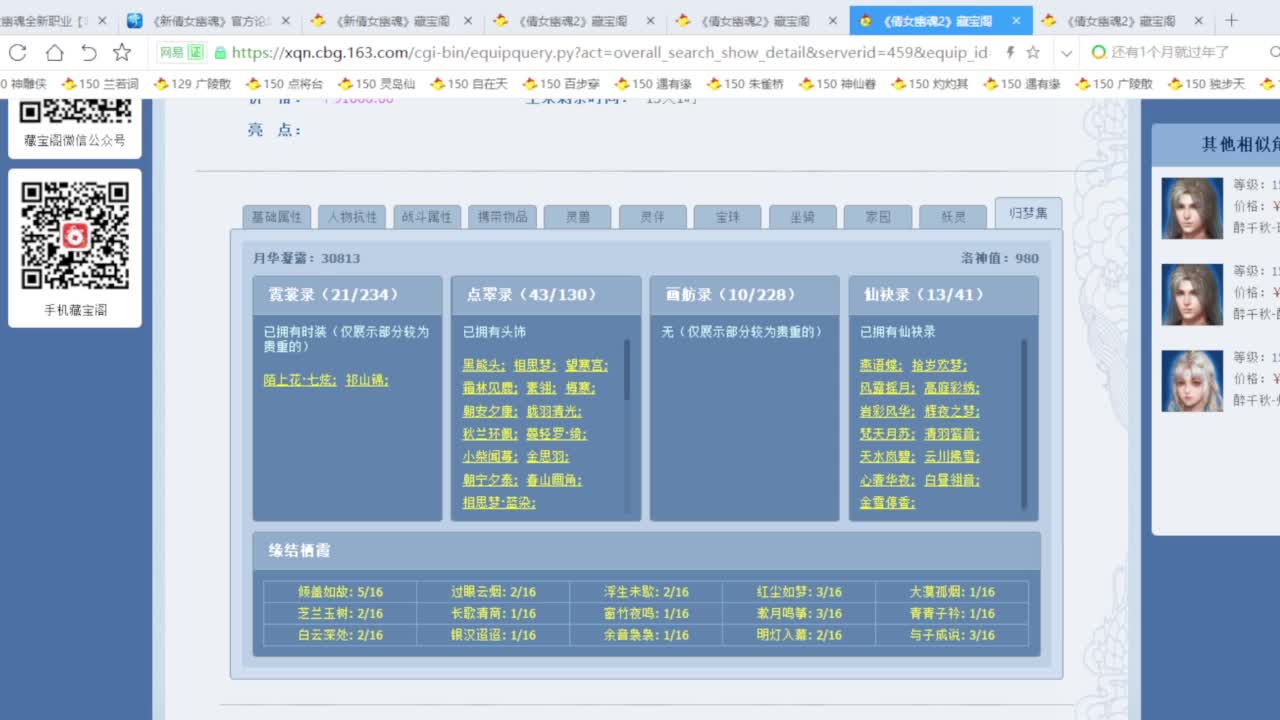Open the white-haired similar character avatar
The height and width of the screenshot is (720, 1280).
click(x=1192, y=380)
